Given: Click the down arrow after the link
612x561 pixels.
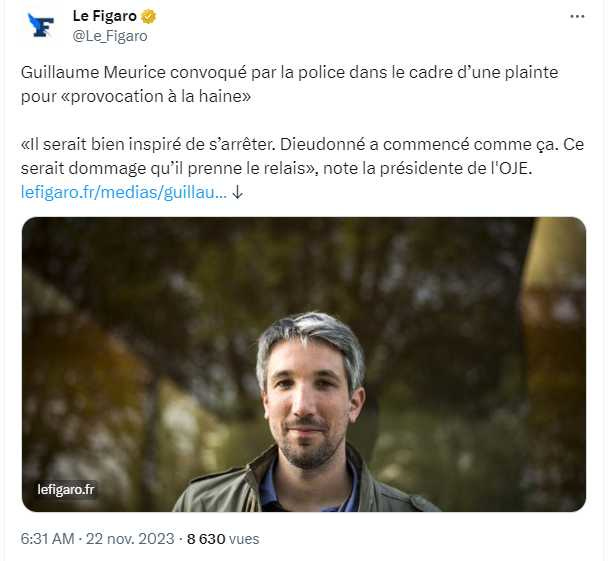Looking at the screenshot, I should [237, 192].
